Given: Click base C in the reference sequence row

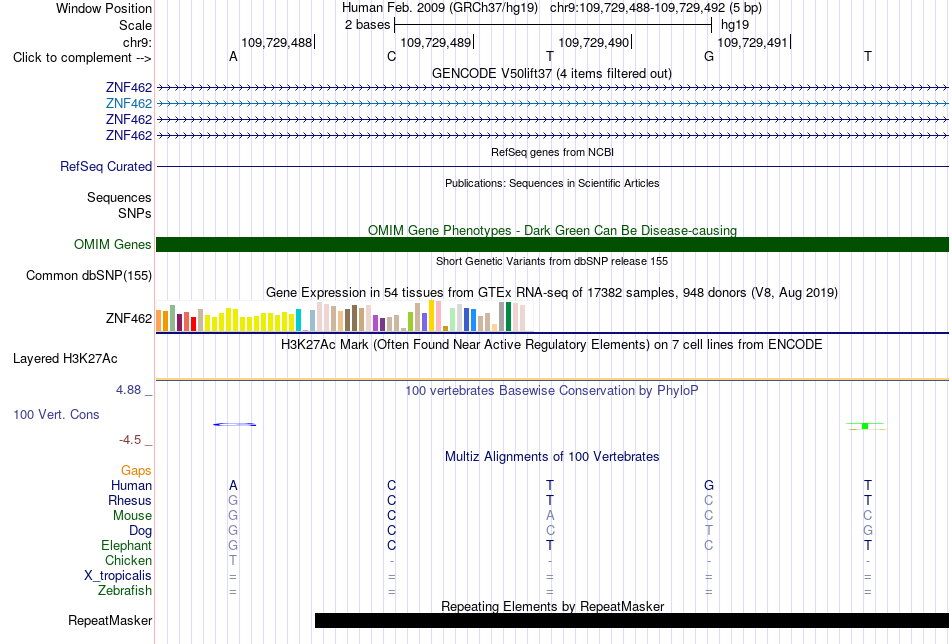Looking at the screenshot, I should pos(391,57).
